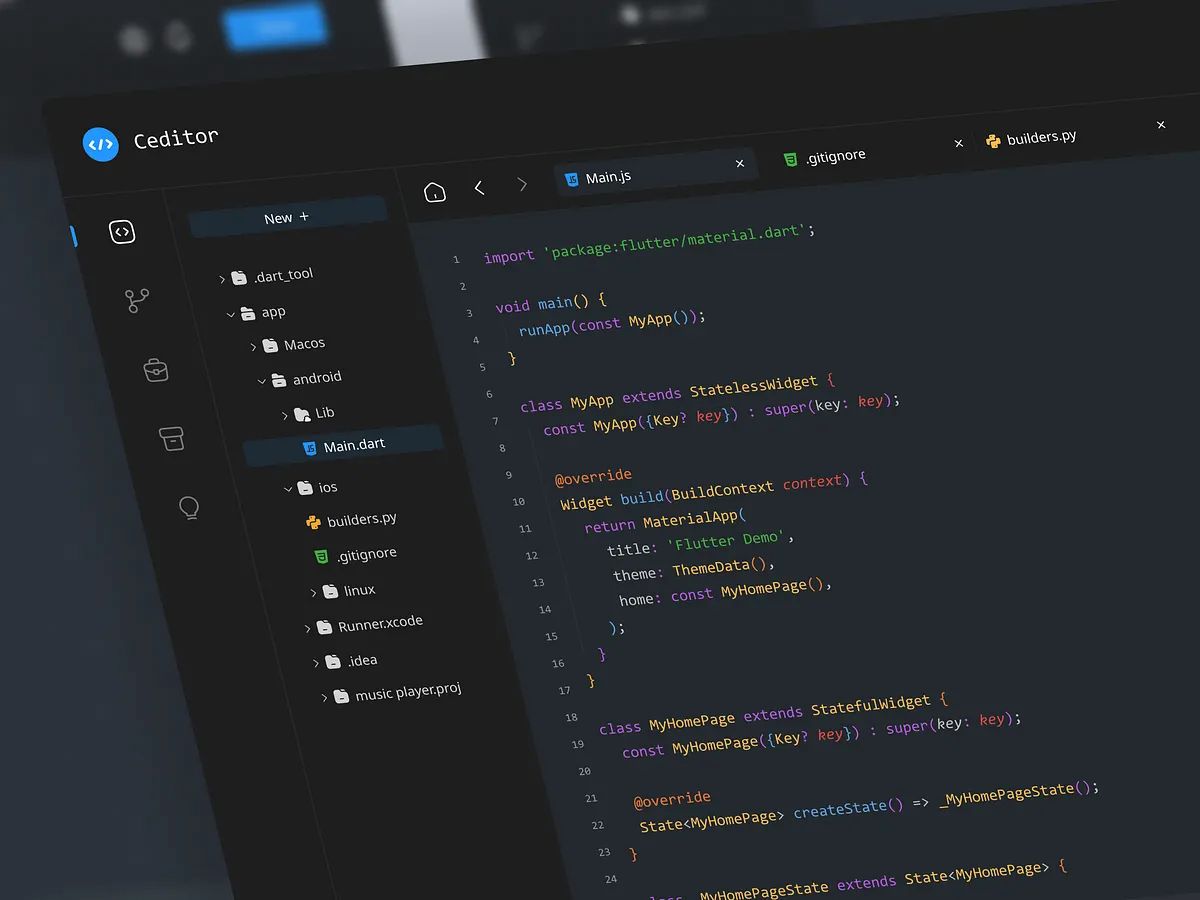Collapse the android folder

[262, 380]
